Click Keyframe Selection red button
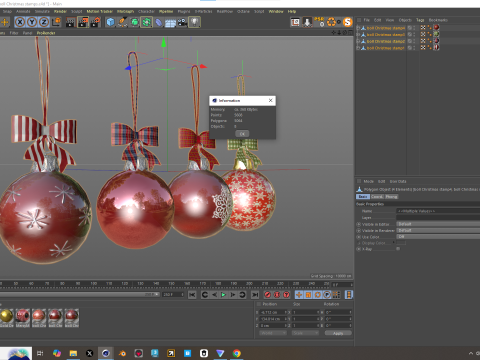This screenshot has width=480, height=360. tap(286, 295)
